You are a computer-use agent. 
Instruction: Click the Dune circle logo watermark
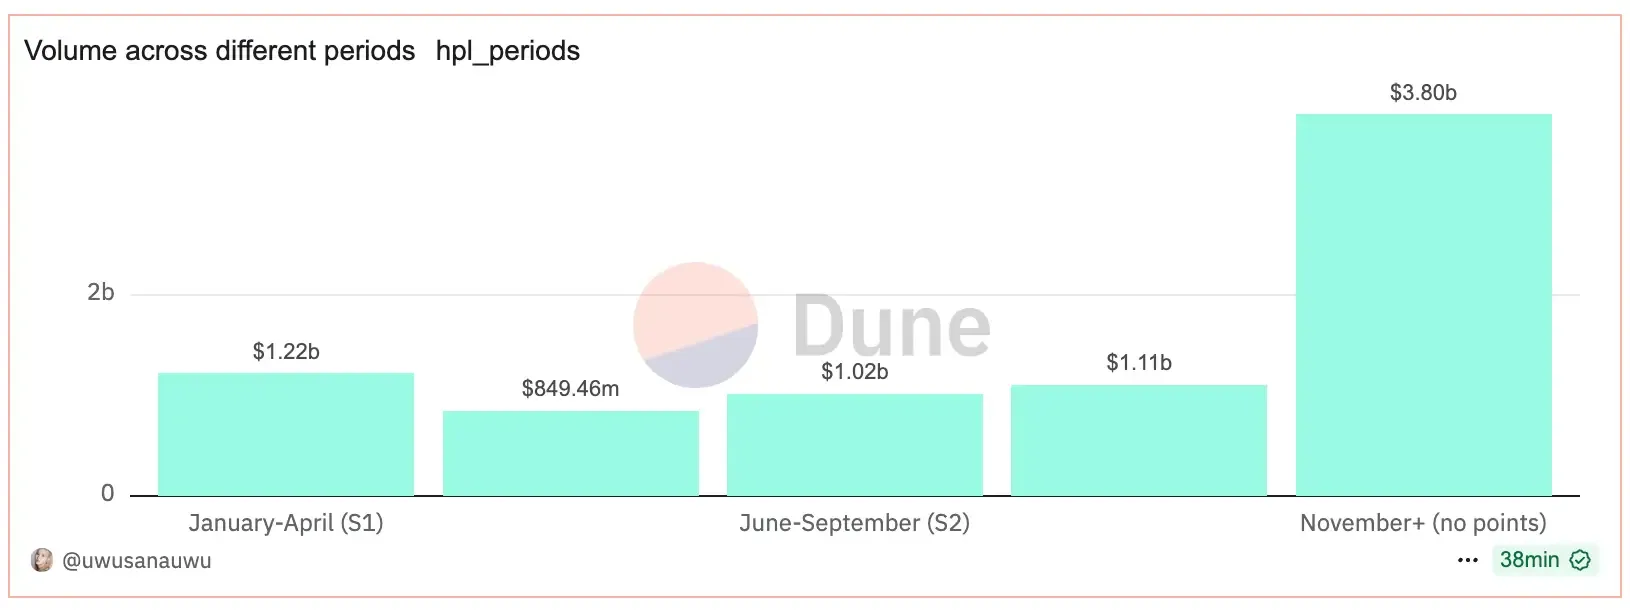[x=695, y=325]
